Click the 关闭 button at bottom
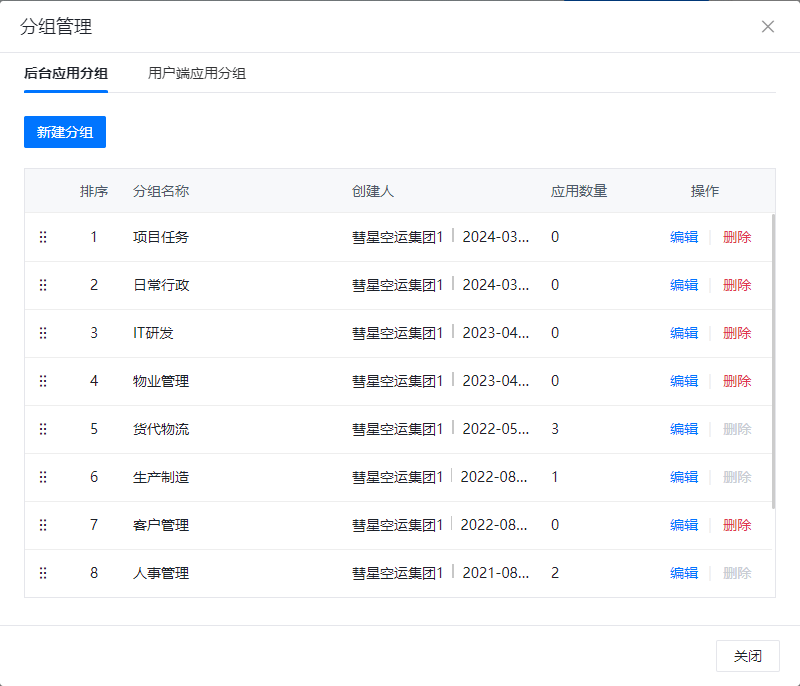800x686 pixels. pyautogui.click(x=747, y=656)
